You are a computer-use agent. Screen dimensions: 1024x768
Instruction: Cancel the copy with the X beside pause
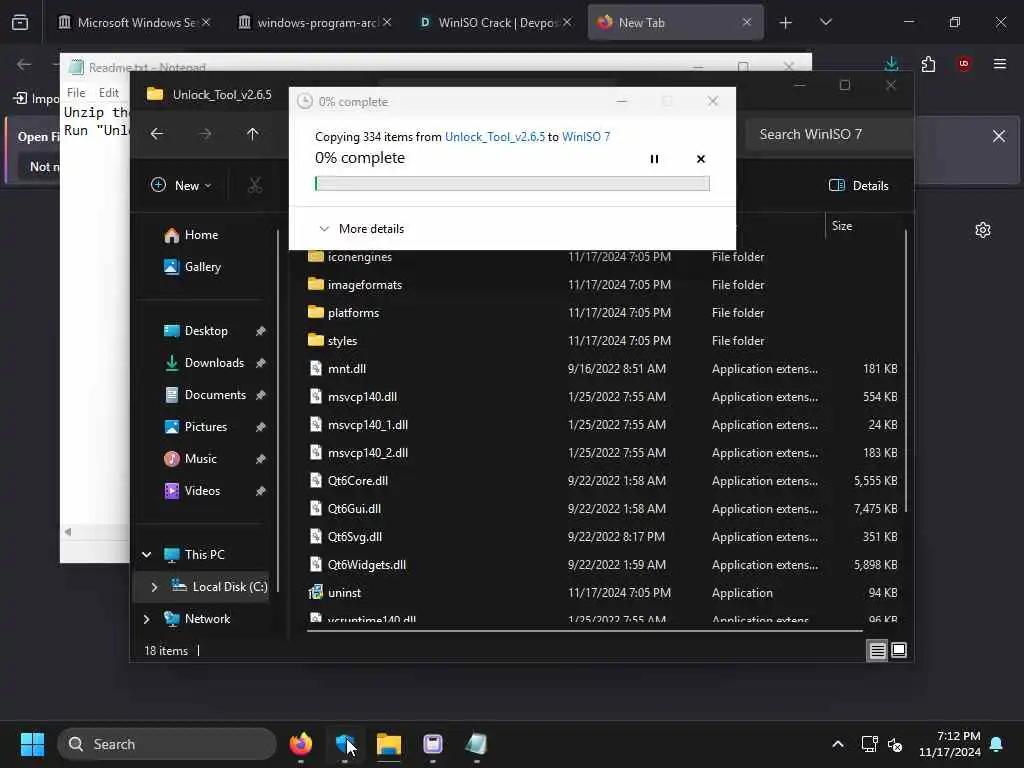click(x=701, y=159)
